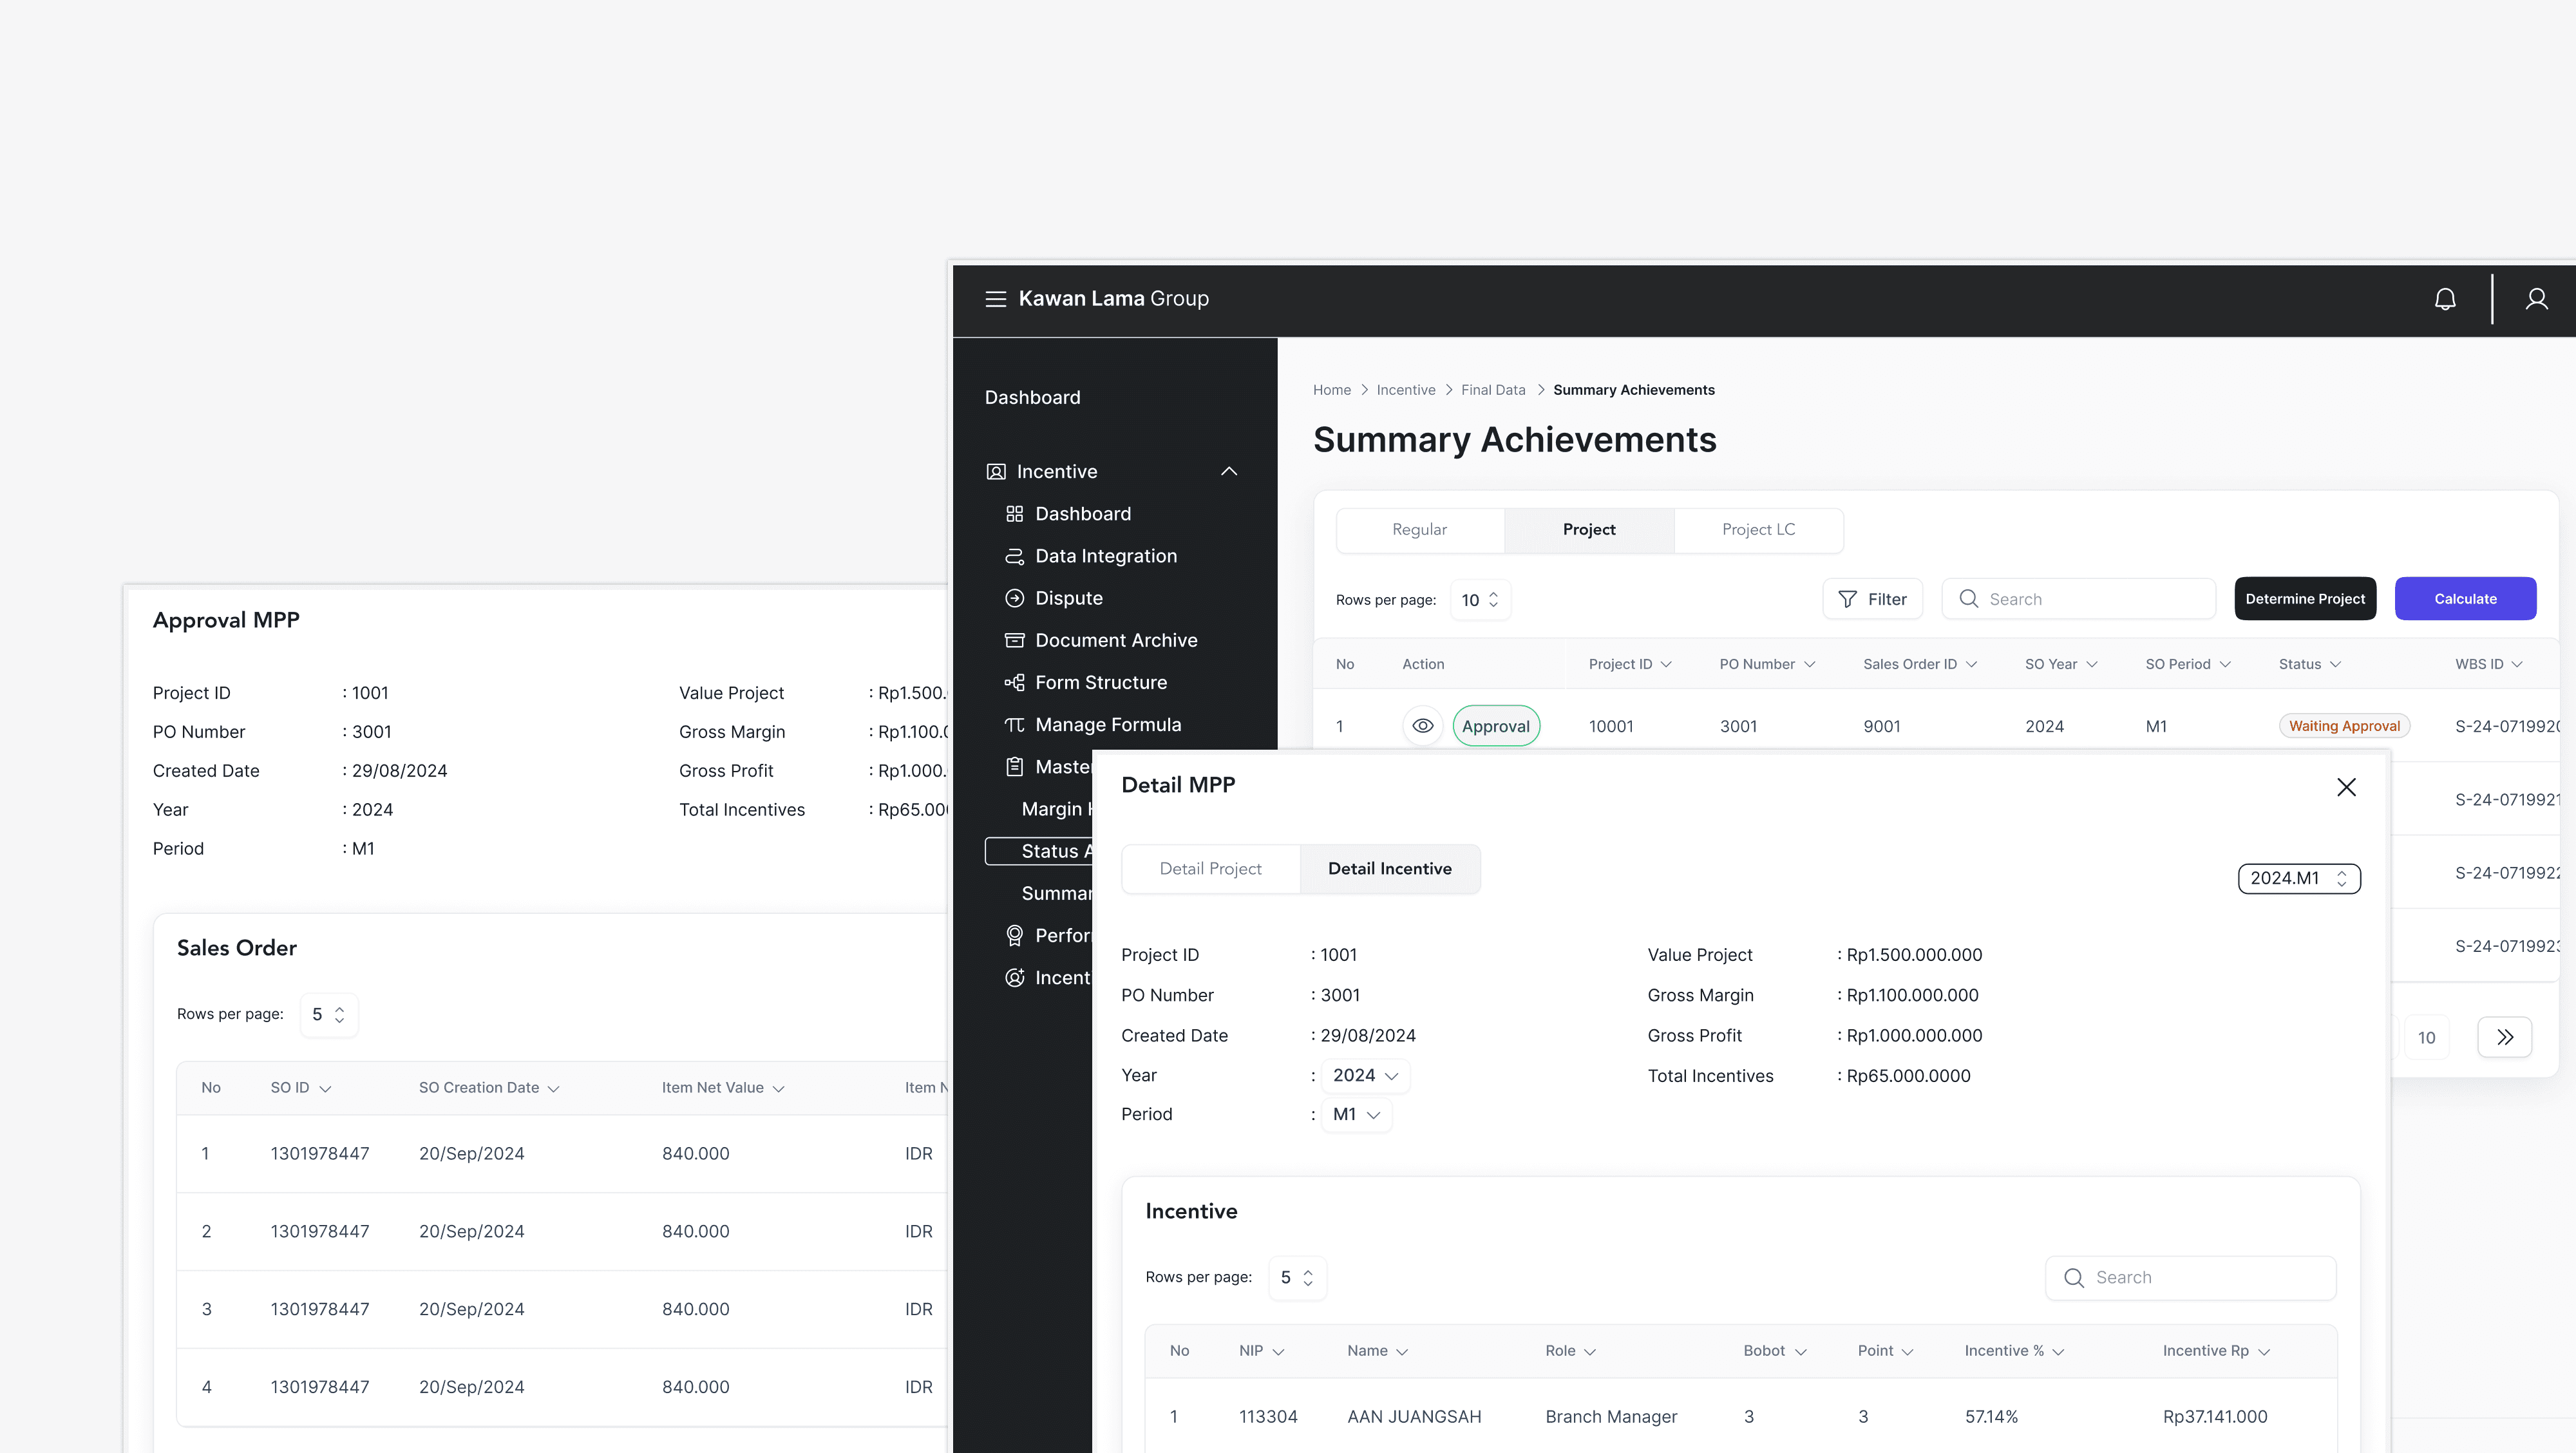This screenshot has height=1453, width=2576.
Task: Switch to the Detail Project tab
Action: (x=1210, y=868)
